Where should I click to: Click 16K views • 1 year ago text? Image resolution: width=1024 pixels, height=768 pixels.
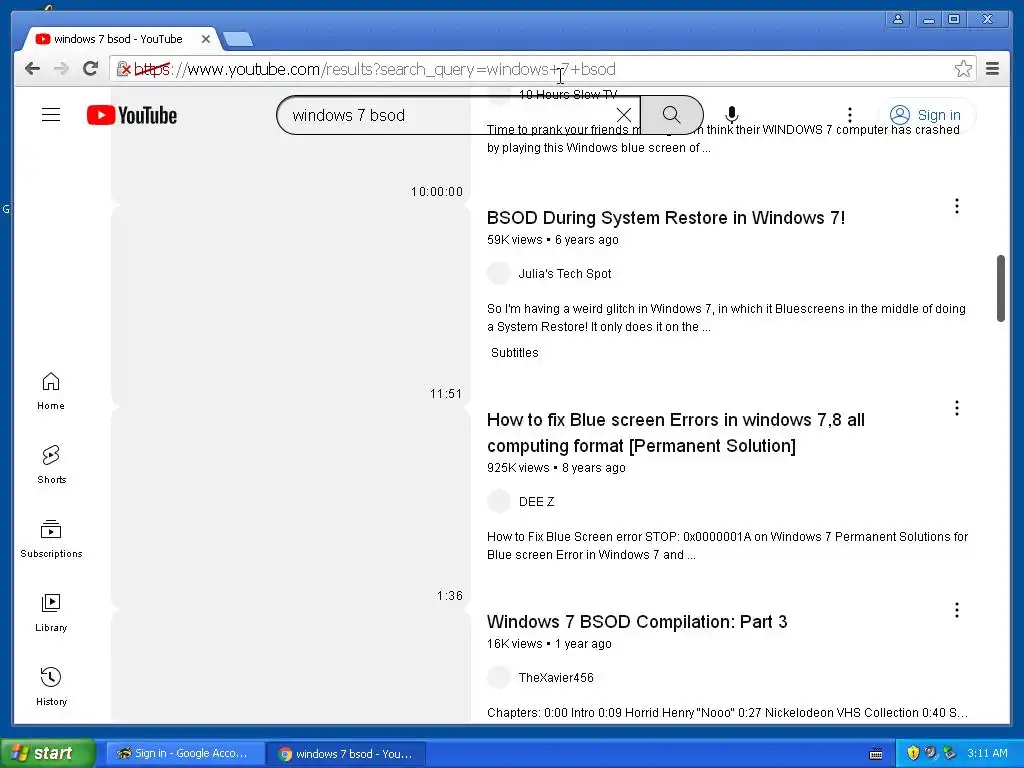549,643
